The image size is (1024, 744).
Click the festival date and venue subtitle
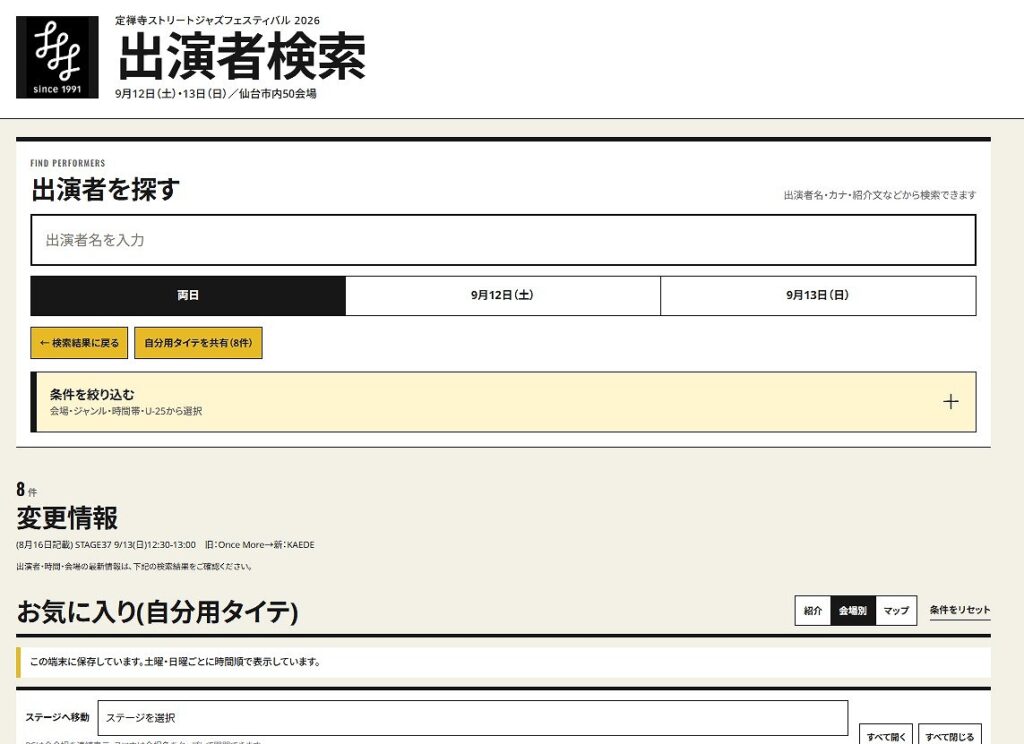[216, 94]
